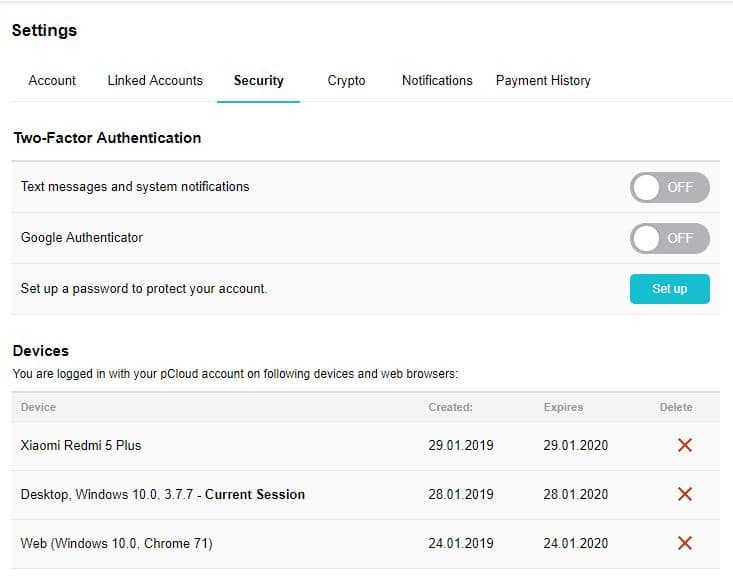This screenshot has height=580, width=733.
Task: View the Payment History tab
Action: point(543,80)
